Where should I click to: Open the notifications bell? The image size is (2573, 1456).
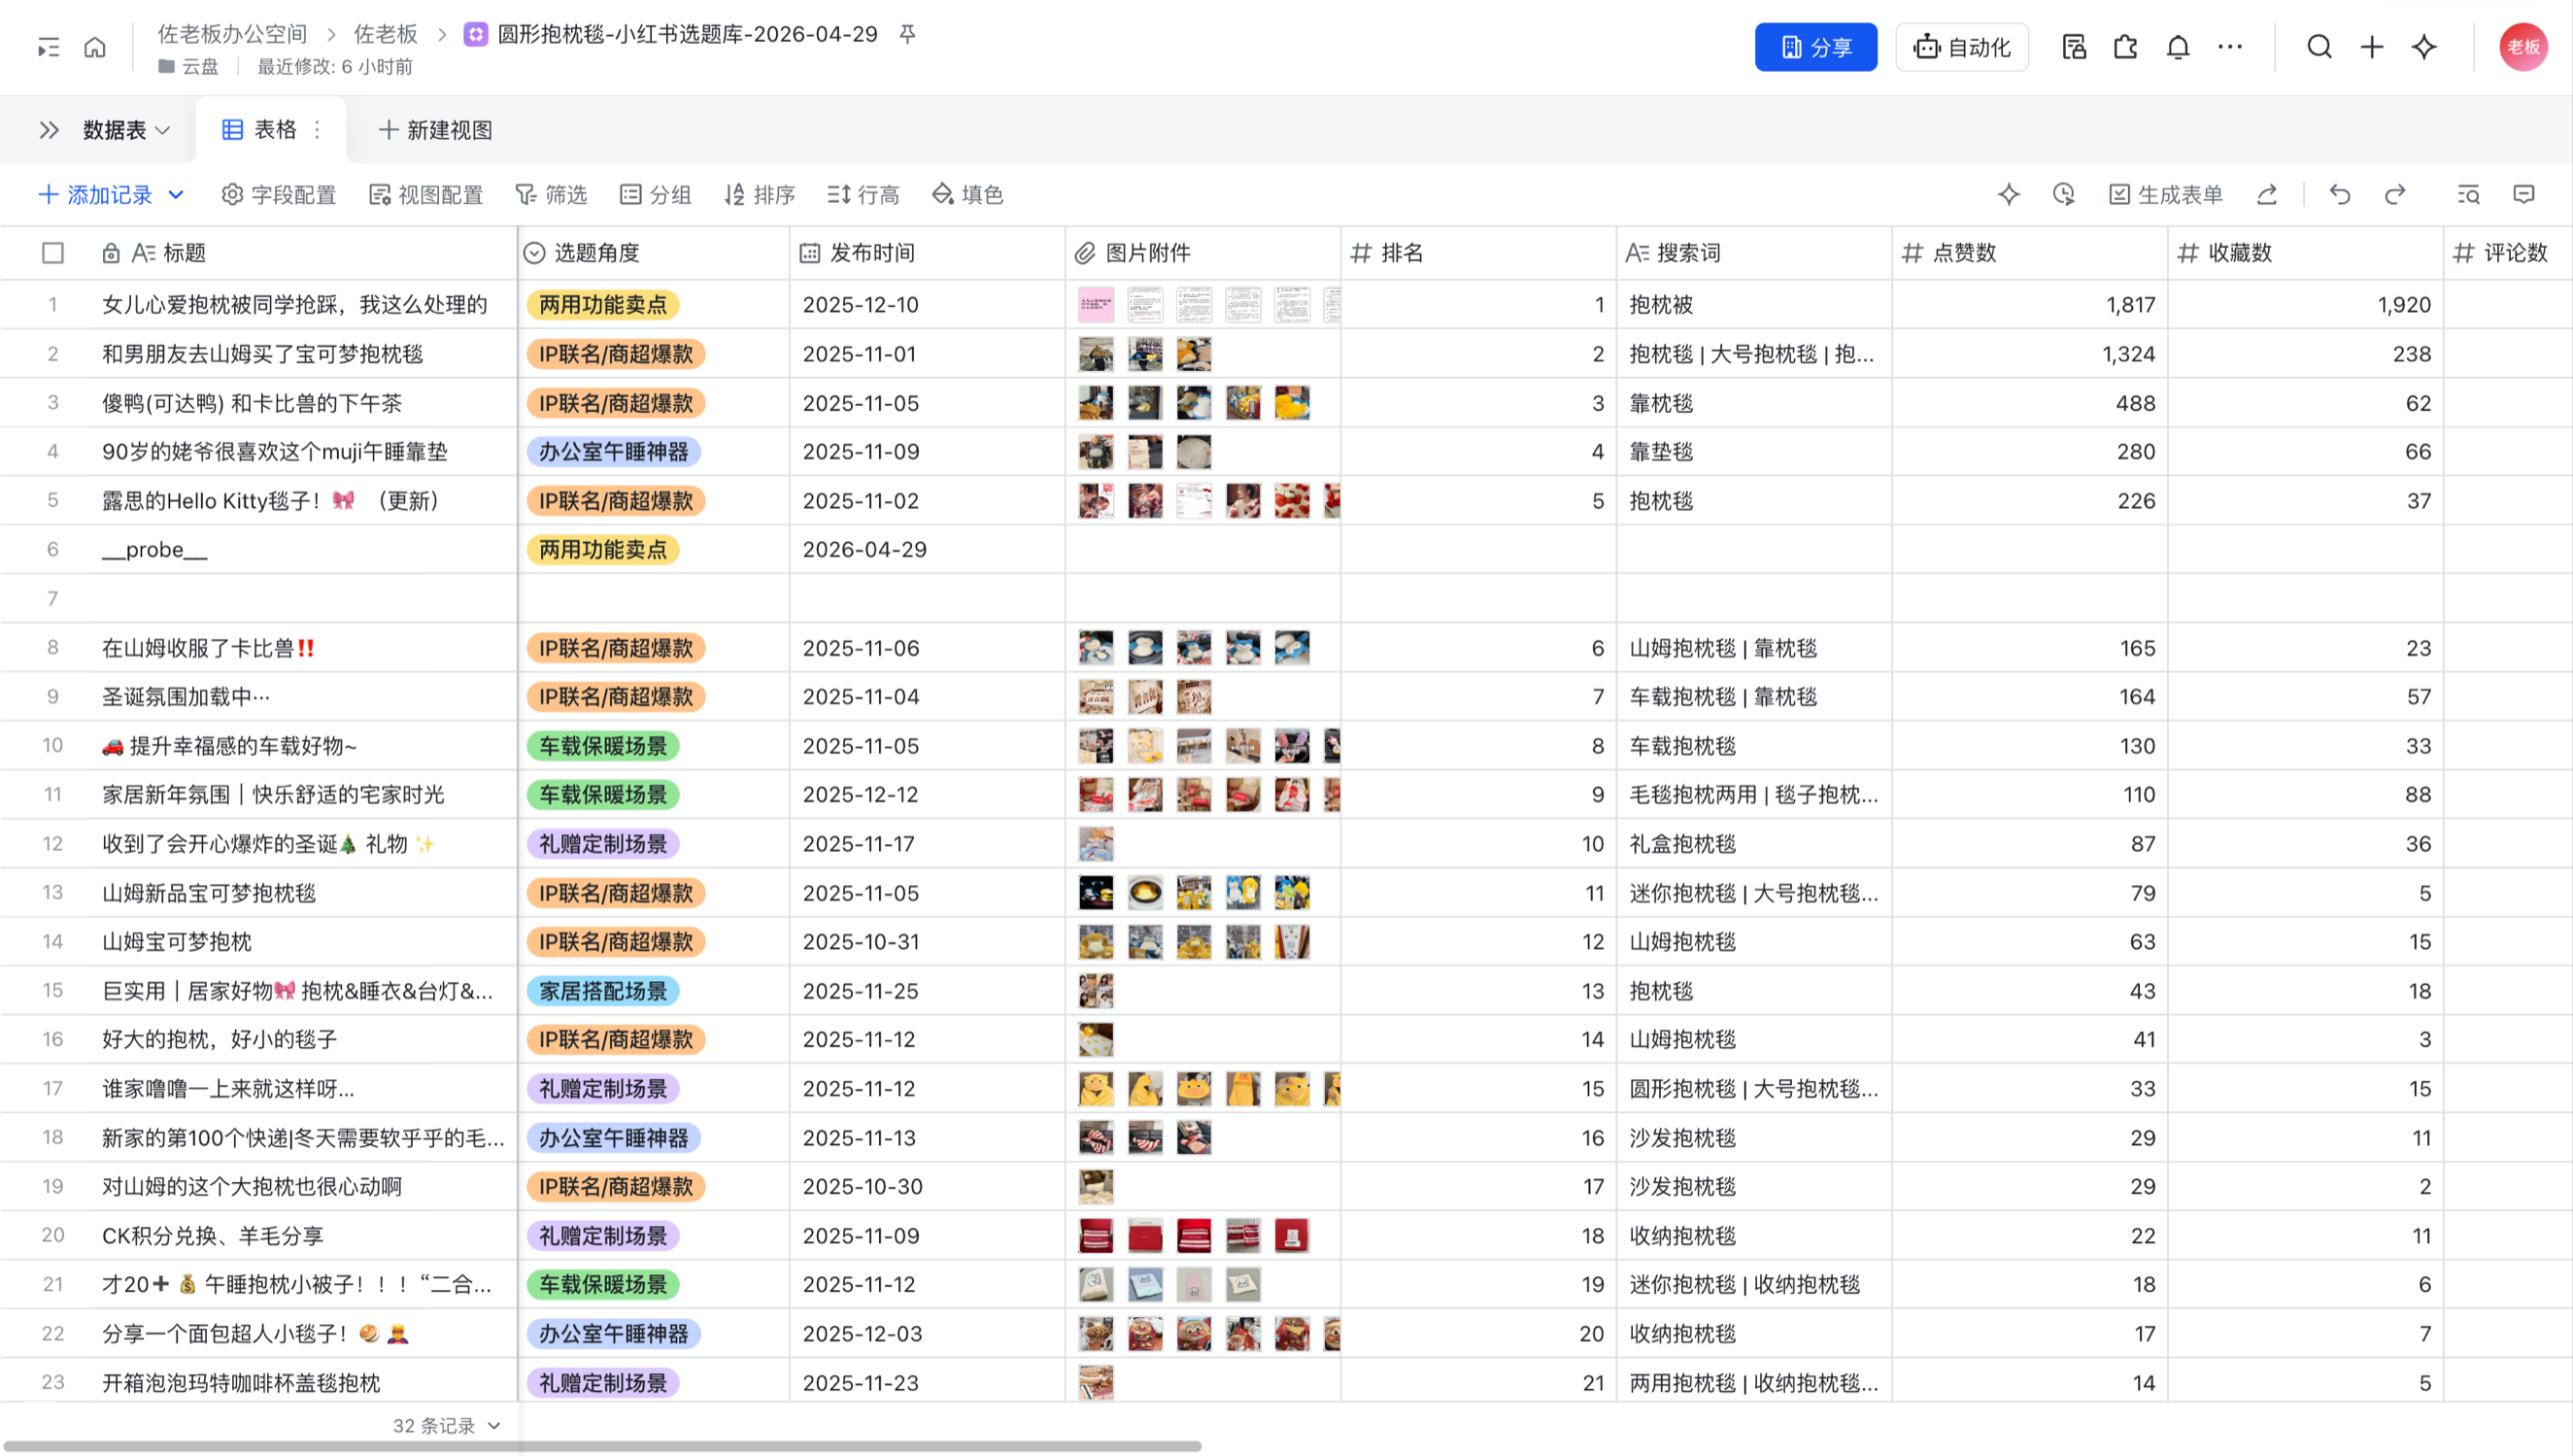tap(2177, 47)
